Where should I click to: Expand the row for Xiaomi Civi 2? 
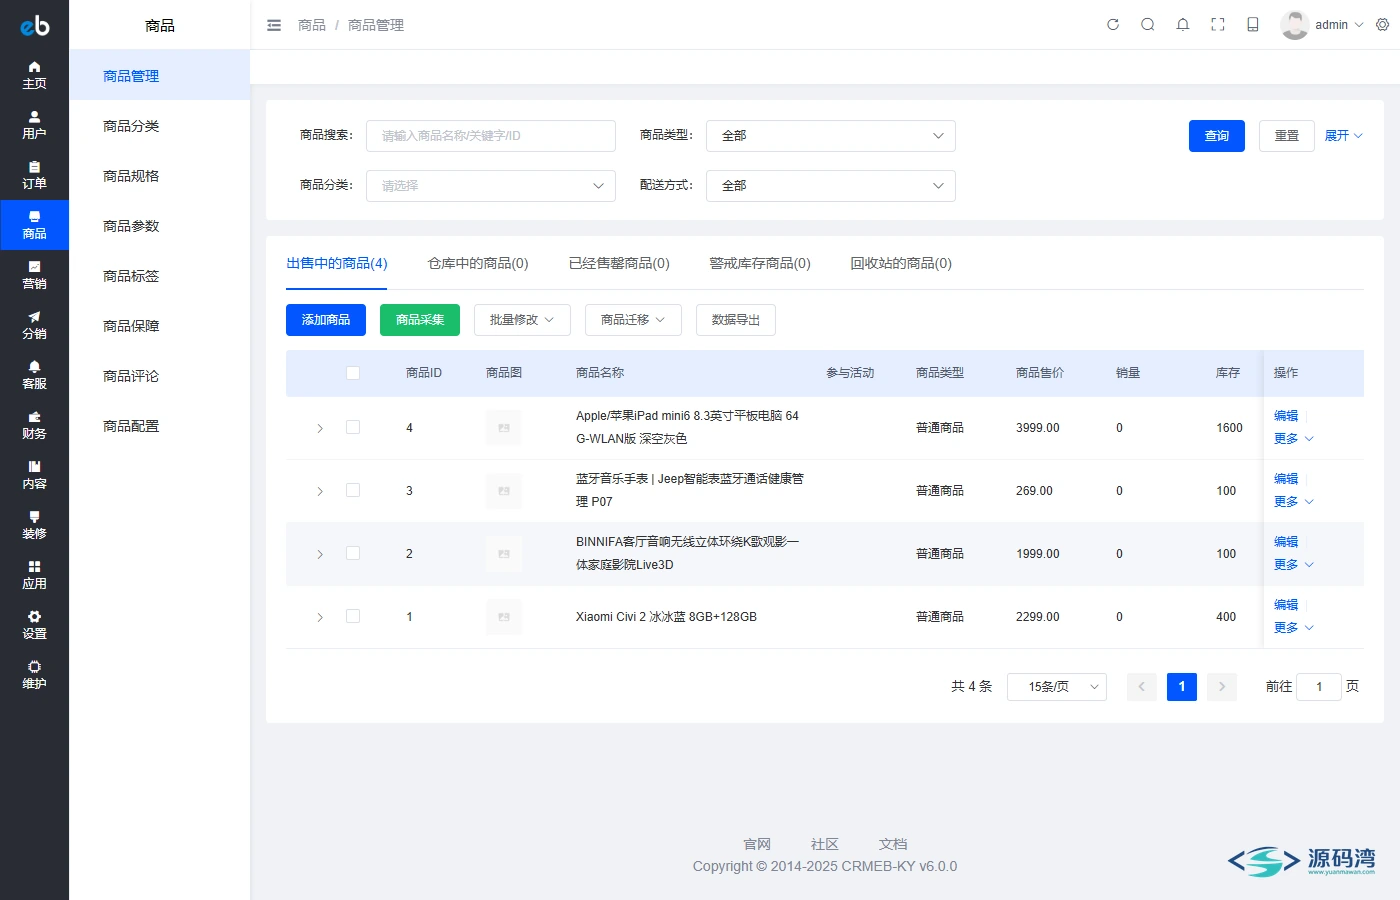click(x=320, y=617)
